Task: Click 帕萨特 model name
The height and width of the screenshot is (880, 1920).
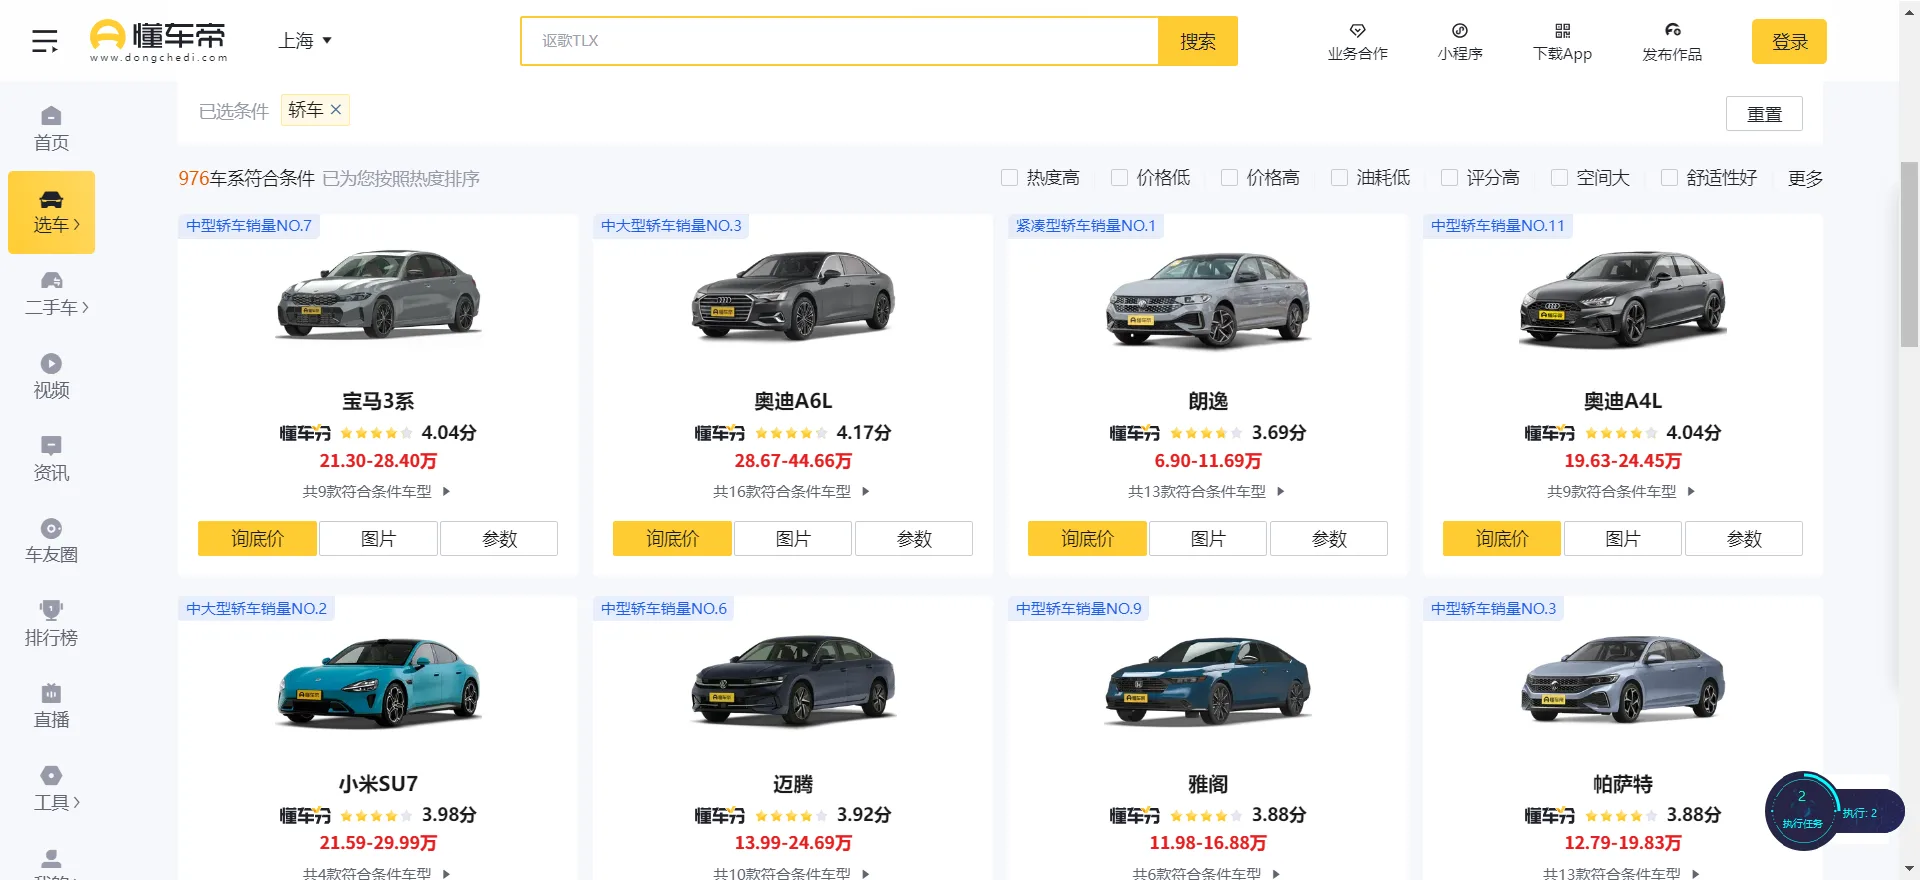Action: [x=1623, y=784]
